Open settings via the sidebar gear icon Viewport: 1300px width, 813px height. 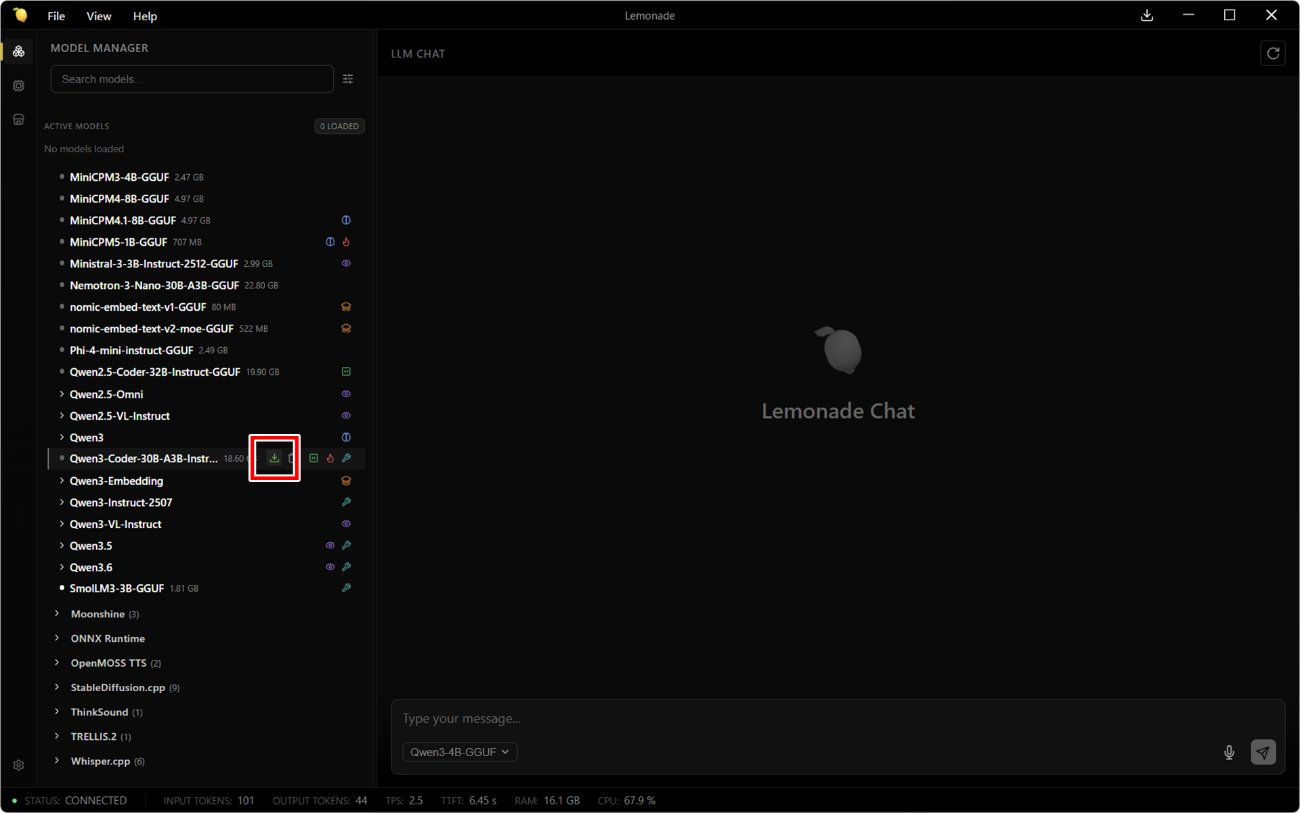click(x=19, y=765)
